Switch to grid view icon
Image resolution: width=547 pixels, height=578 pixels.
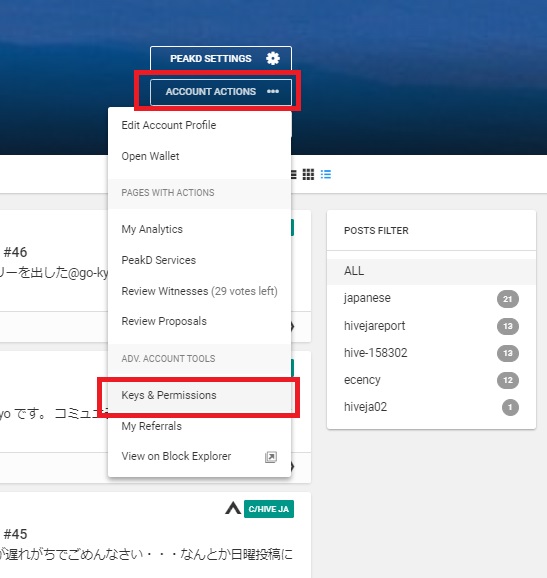(x=308, y=174)
